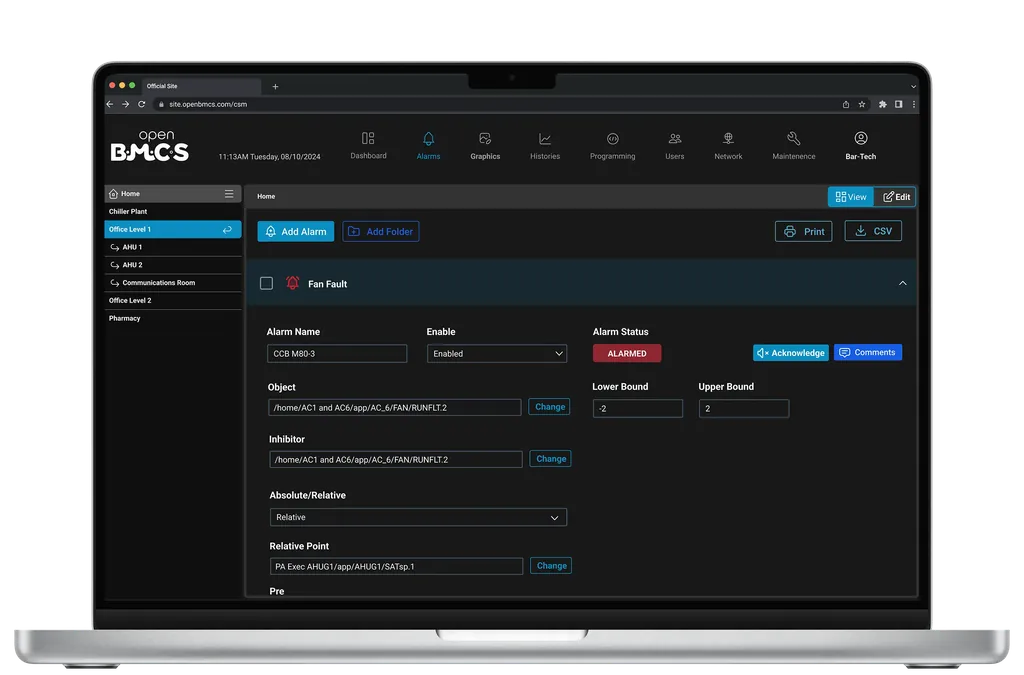1024x675 pixels.
Task: Switch to View mode
Action: click(x=850, y=196)
